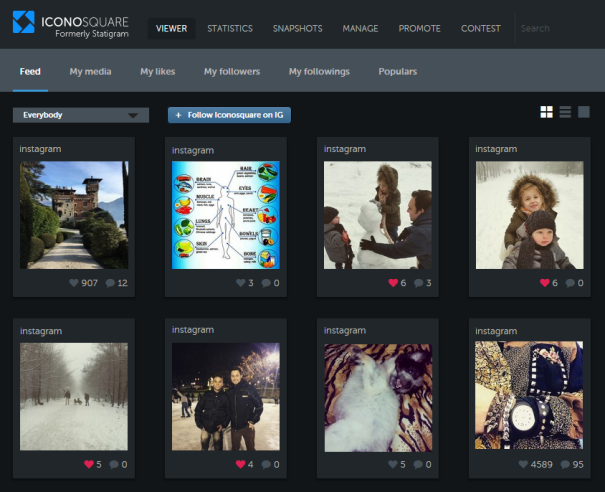Click instagram username above two children photo
This screenshot has width=605, height=492.
[496, 149]
